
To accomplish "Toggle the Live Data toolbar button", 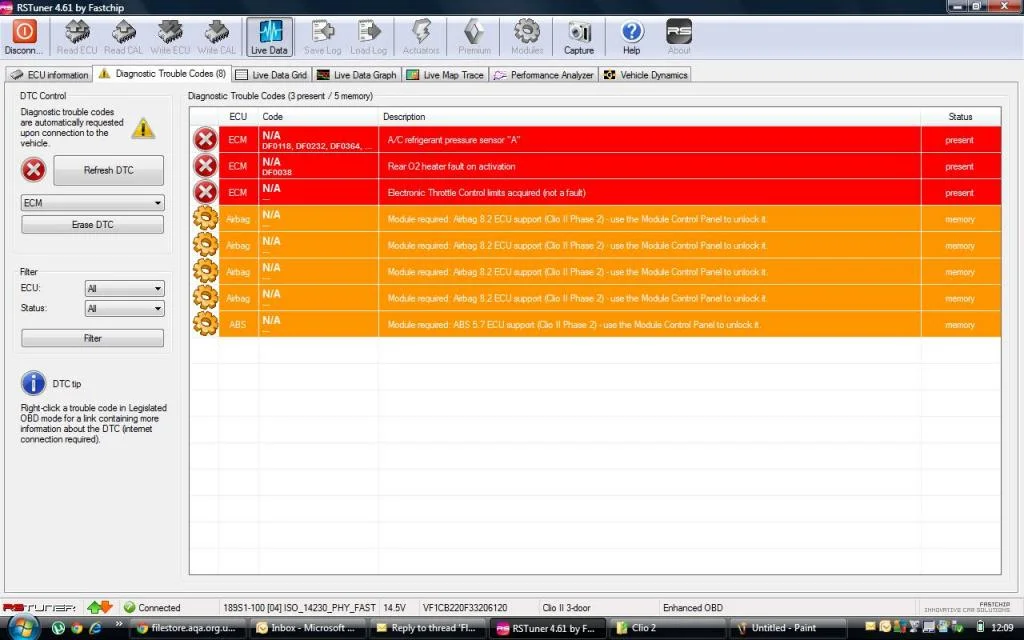I will [x=269, y=37].
